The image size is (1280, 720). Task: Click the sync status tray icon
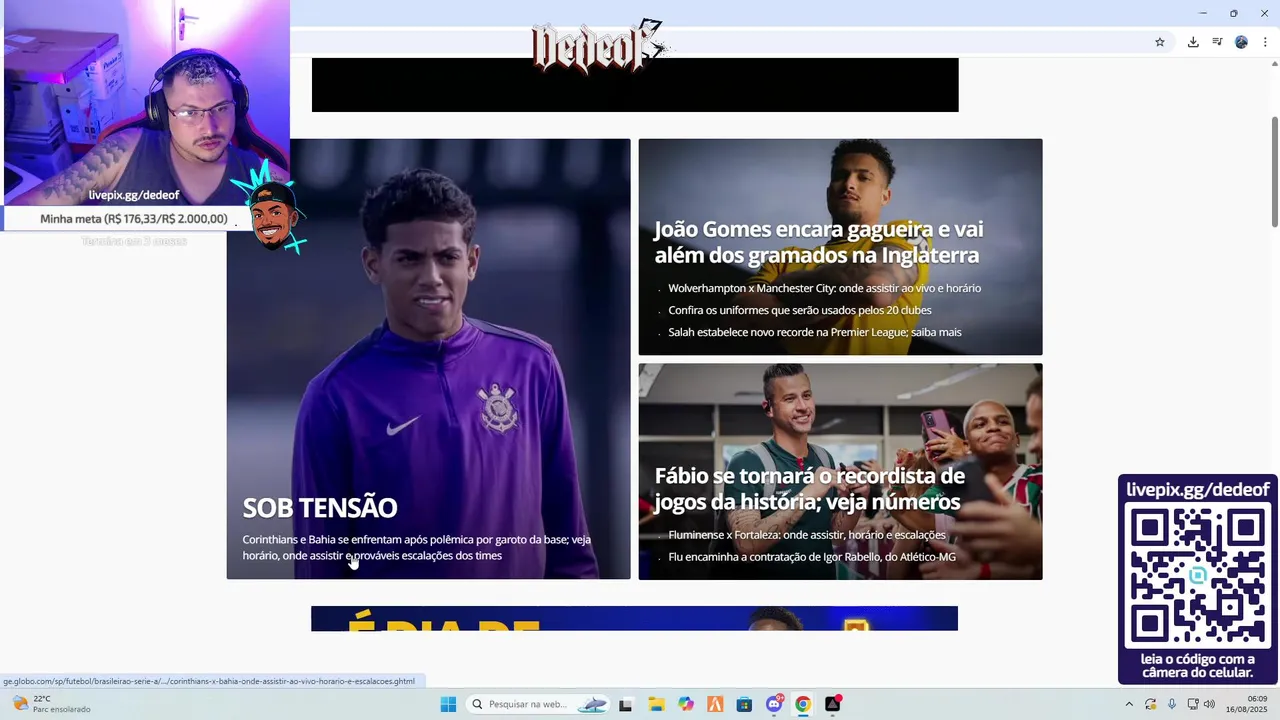coord(1151,704)
